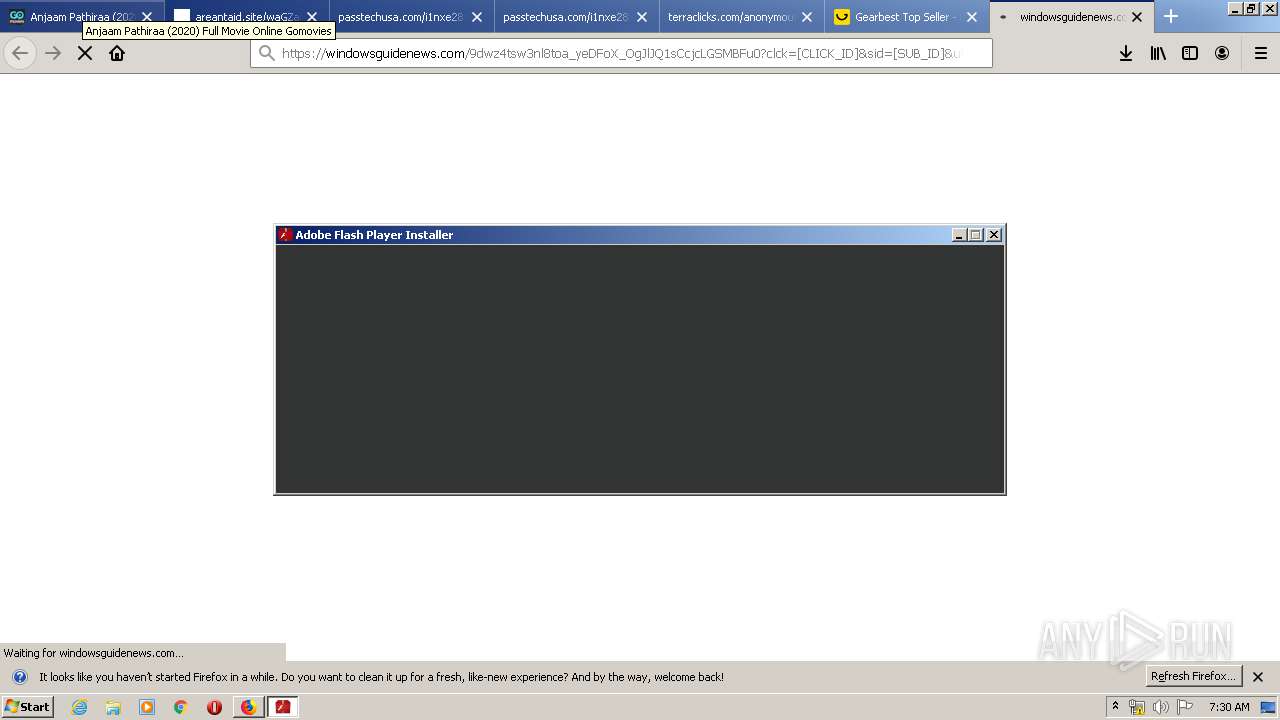Click the 7:30 AM taskbar clock
This screenshot has width=1280, height=720.
click(1229, 707)
